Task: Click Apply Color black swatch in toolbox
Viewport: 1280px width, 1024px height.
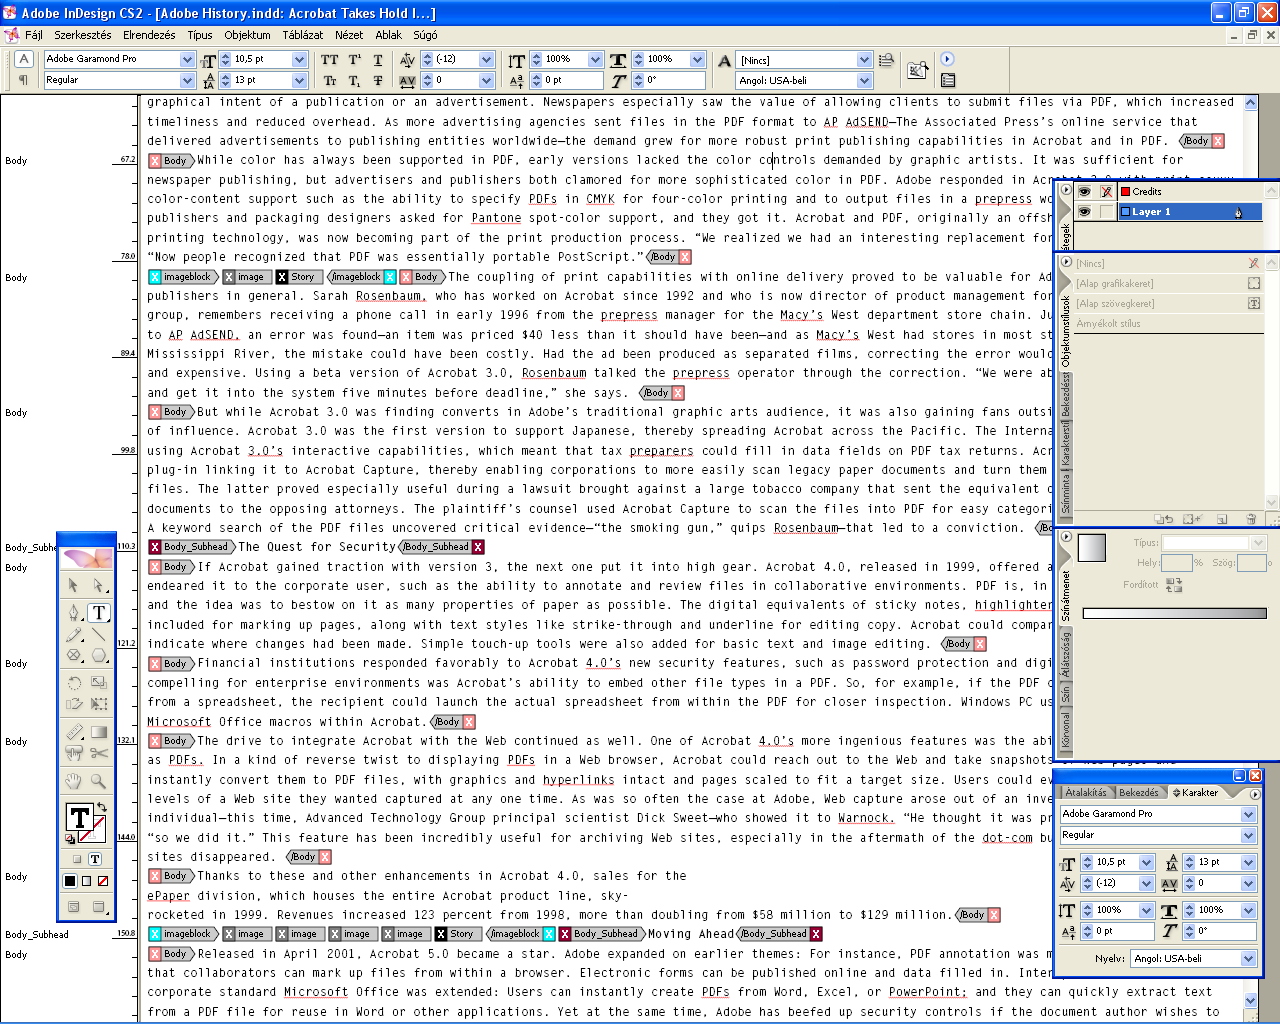Action: click(70, 881)
